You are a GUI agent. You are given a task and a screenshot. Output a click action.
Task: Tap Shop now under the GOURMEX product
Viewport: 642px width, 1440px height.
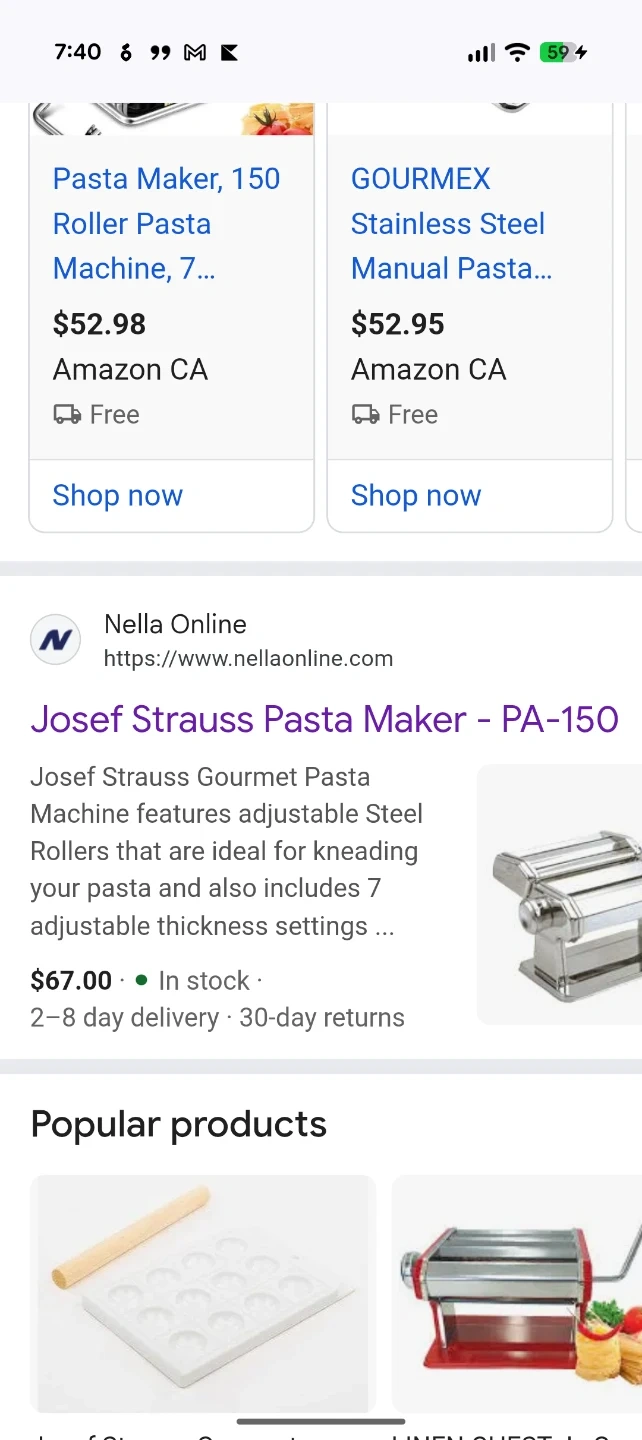tap(416, 495)
